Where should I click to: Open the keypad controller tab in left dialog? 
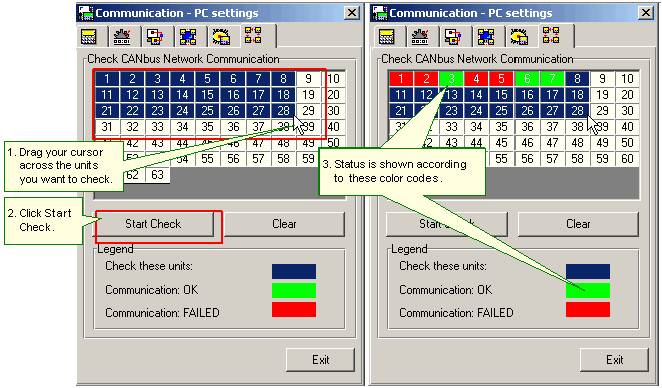(x=89, y=37)
